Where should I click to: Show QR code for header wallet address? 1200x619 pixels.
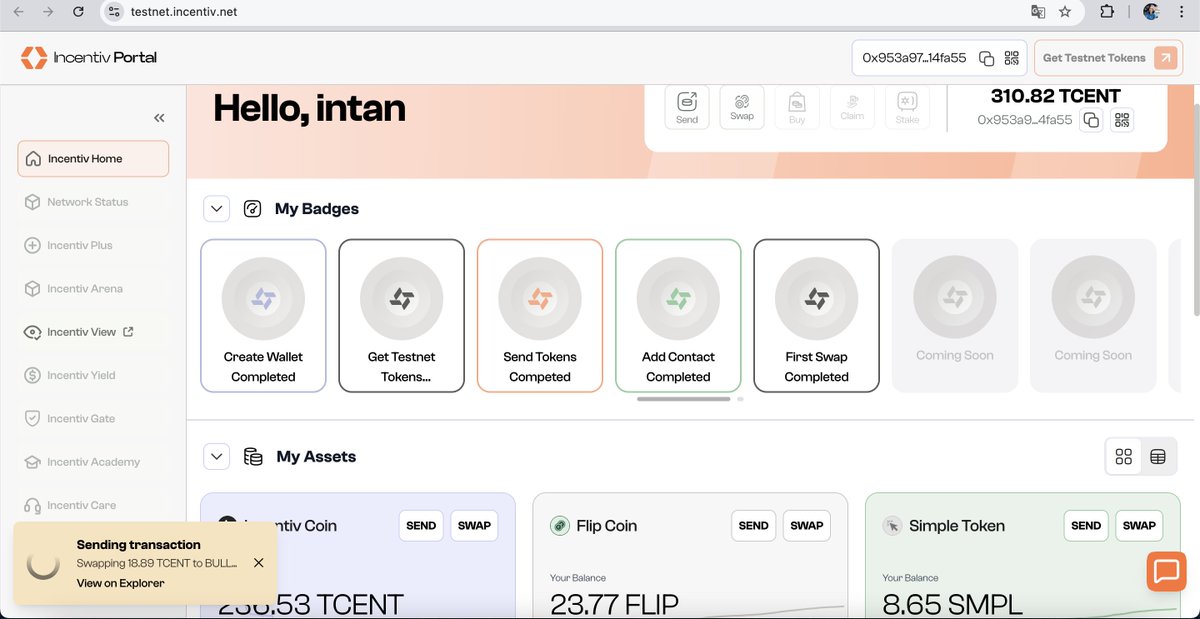pos(1011,58)
